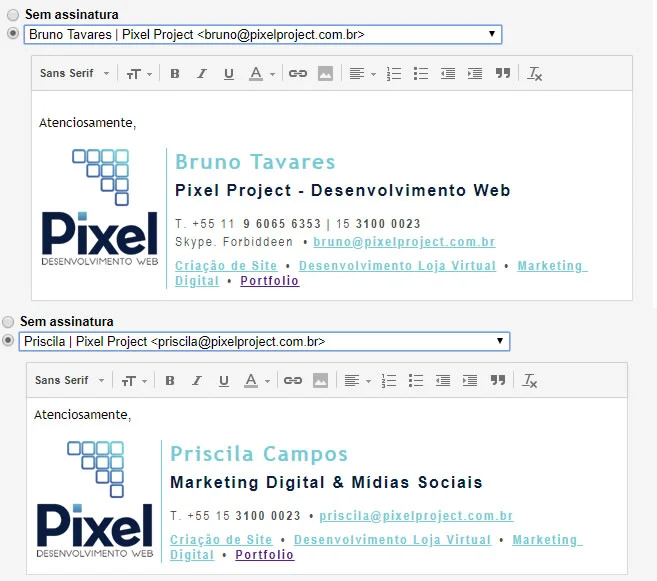Click Pixel logo image in Bruno signature
This screenshot has width=657, height=581.
pos(100,207)
